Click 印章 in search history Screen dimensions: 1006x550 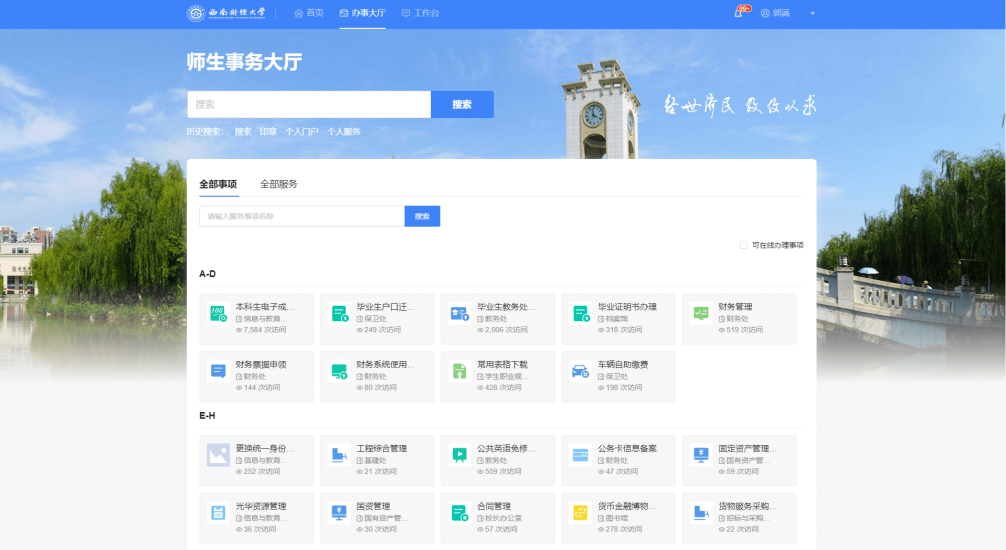[268, 131]
